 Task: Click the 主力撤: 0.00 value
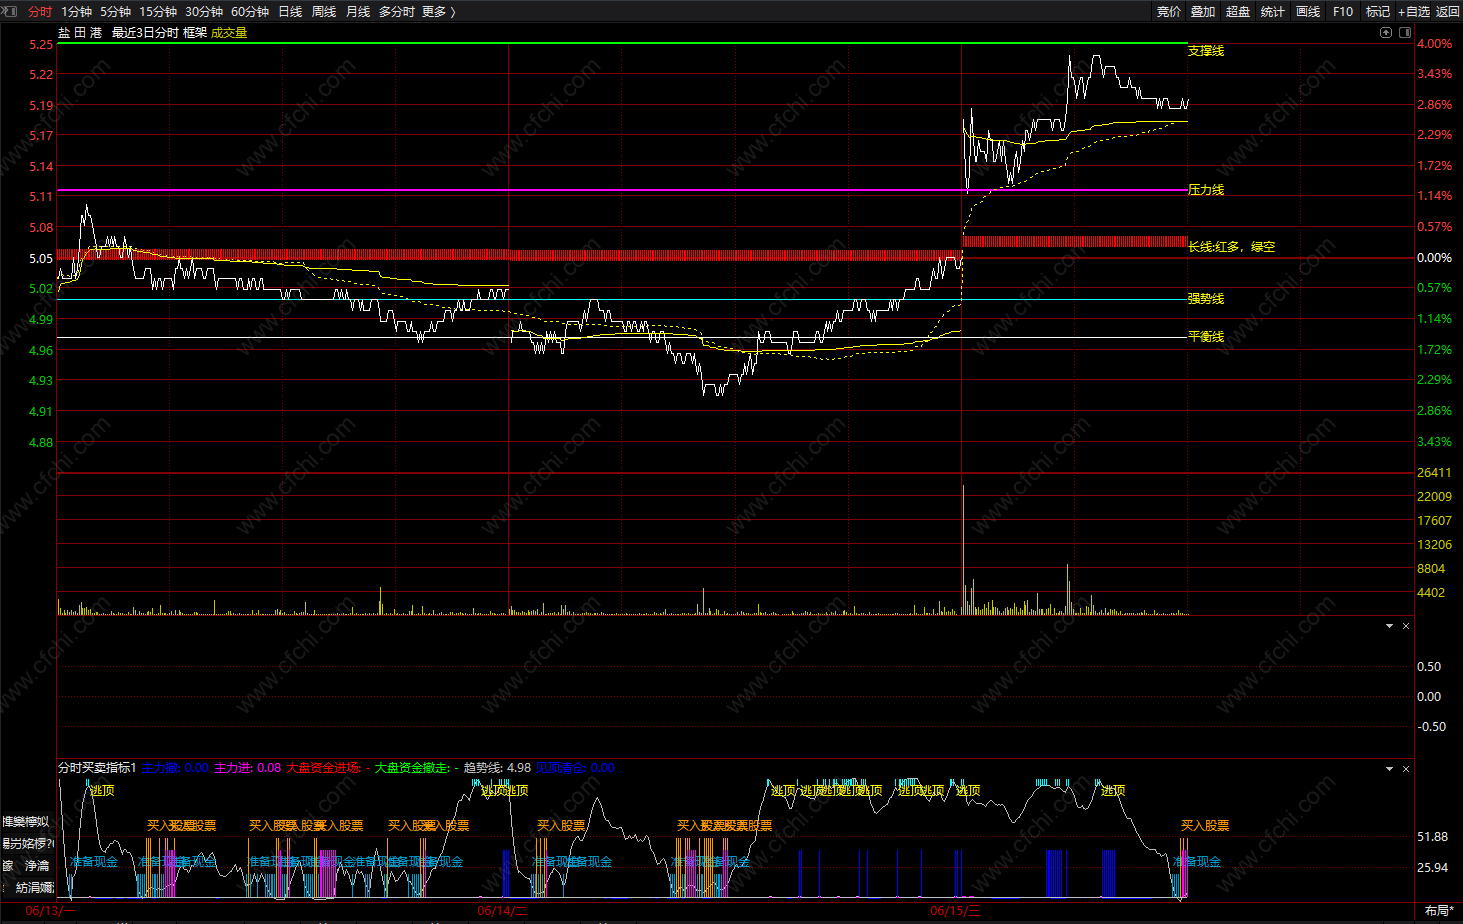[175, 768]
